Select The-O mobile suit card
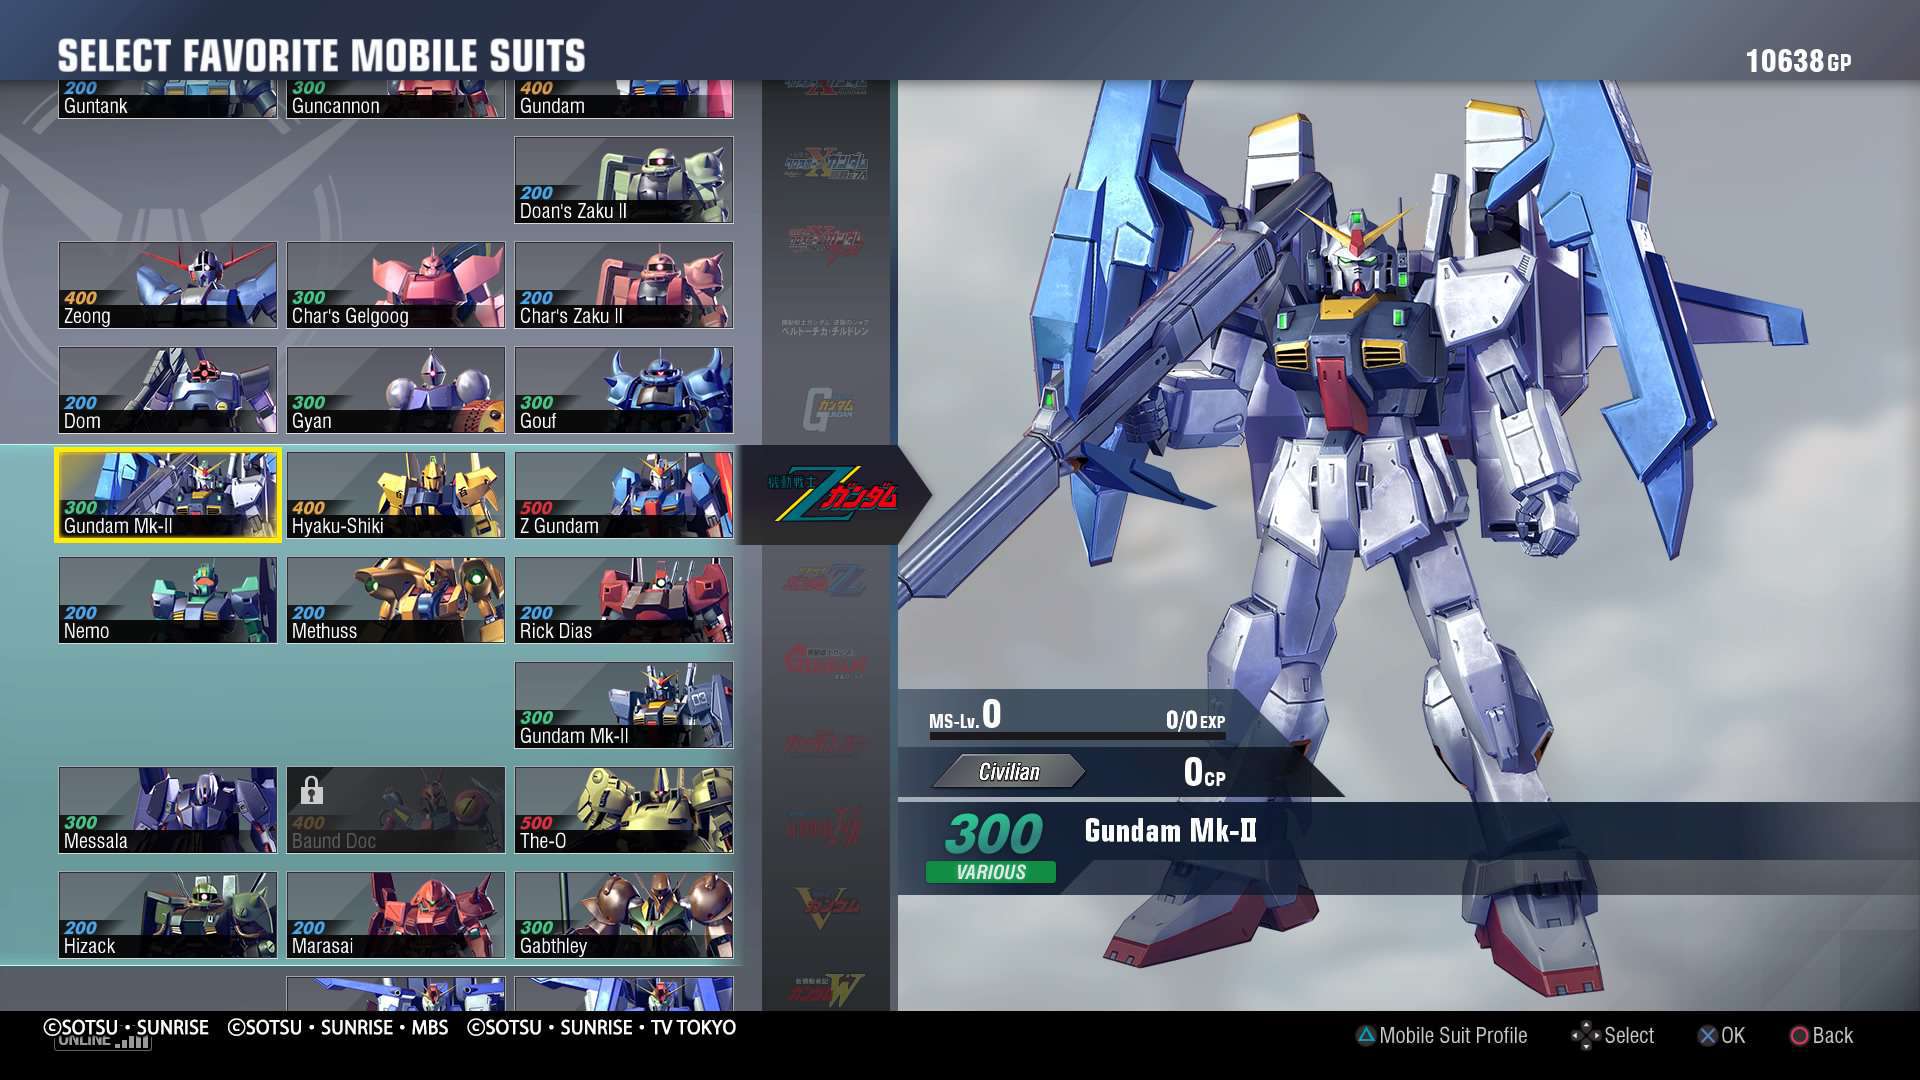This screenshot has height=1080, width=1920. 624,810
